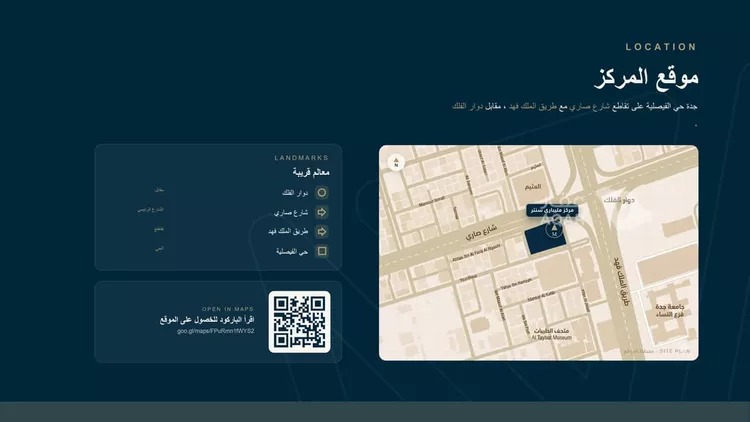Click the شارع صاري street label on map
750x422 pixels.
click(481, 232)
